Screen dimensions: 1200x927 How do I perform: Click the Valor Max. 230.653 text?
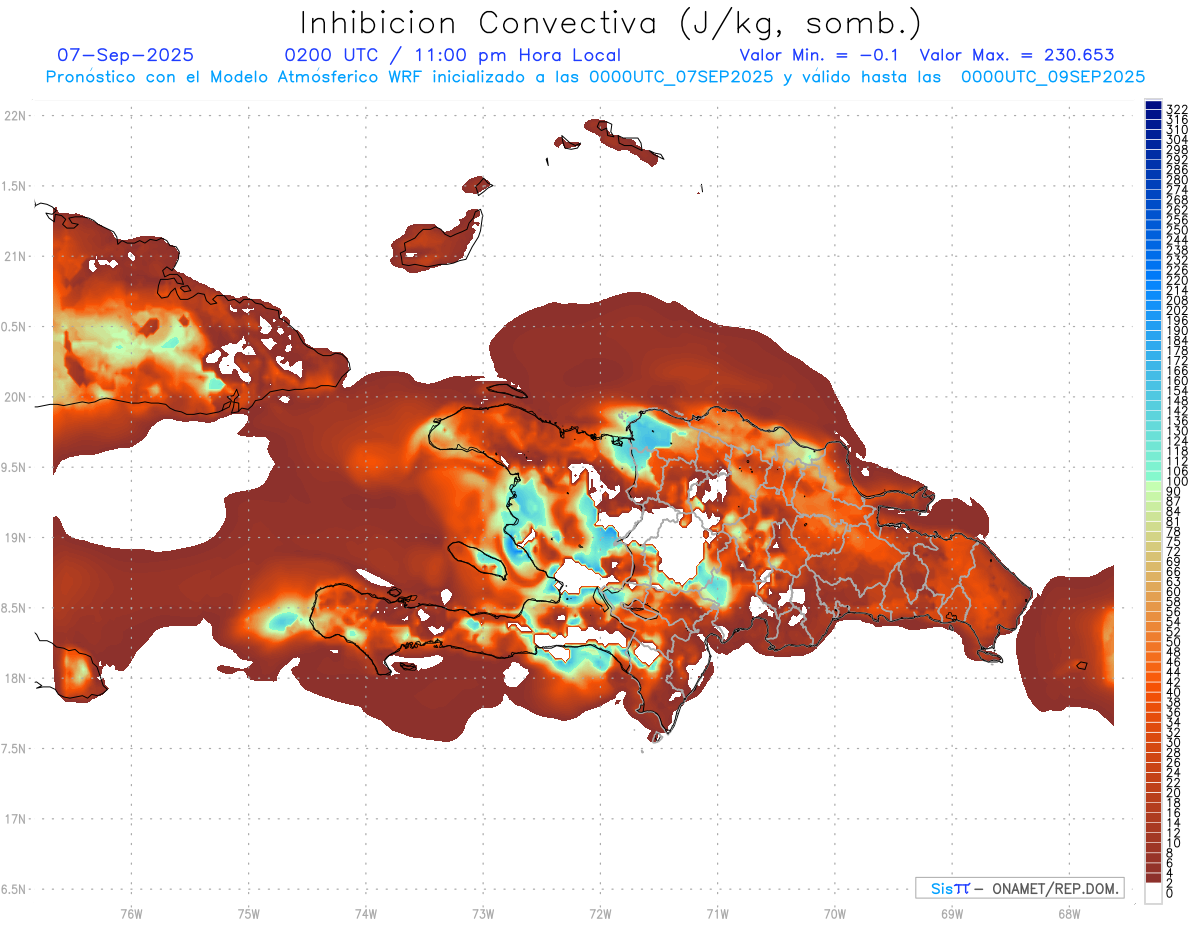pyautogui.click(x=1017, y=55)
